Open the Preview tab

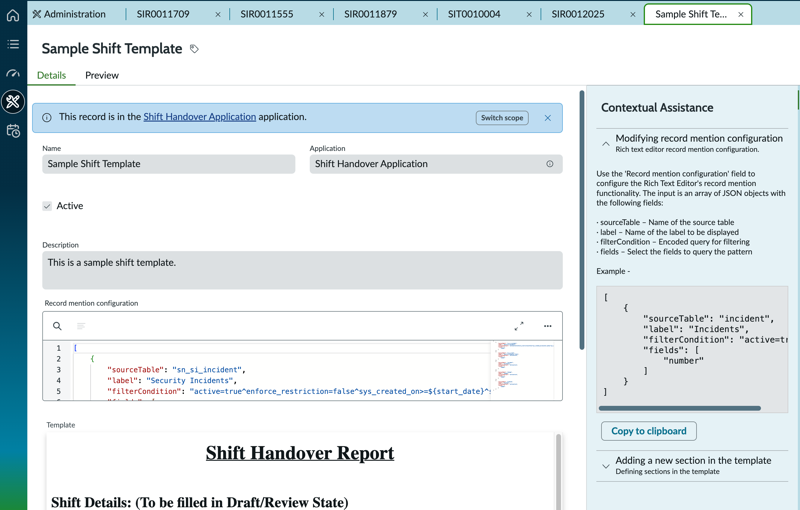(102, 75)
